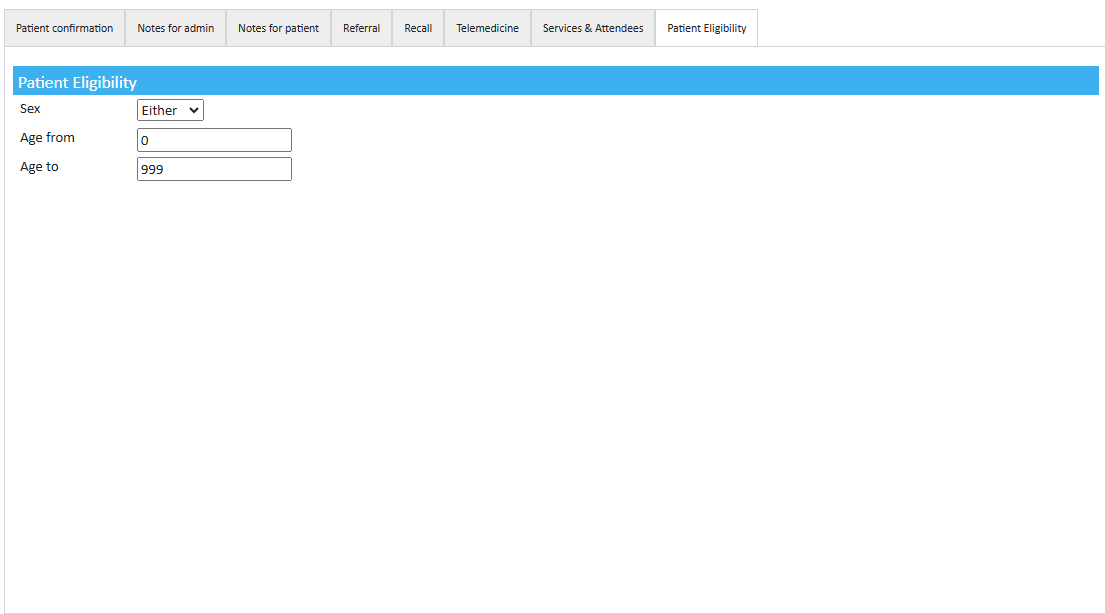Click the active Patient Eligibility tab
The width and height of the screenshot is (1105, 614).
[706, 28]
